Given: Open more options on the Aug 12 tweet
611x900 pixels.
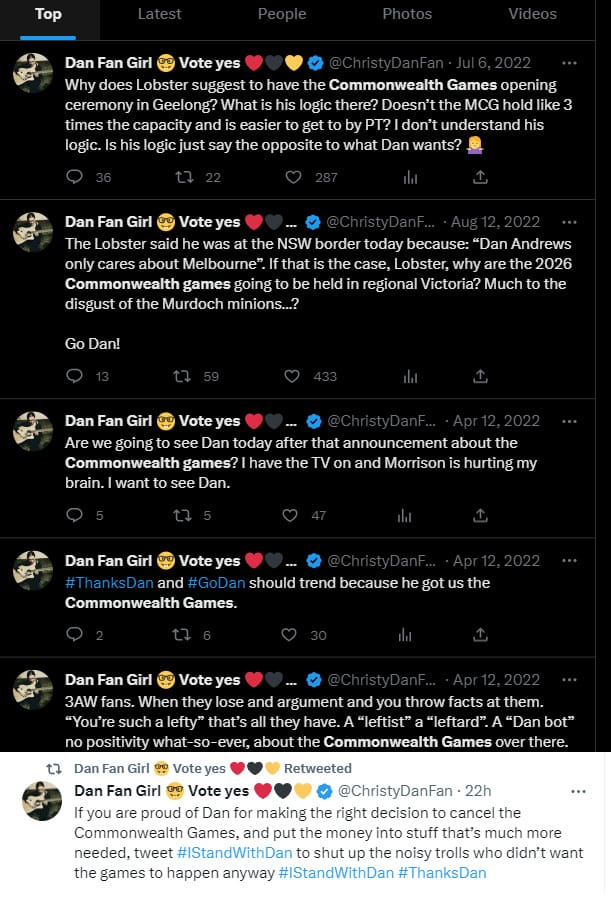Looking at the screenshot, I should (x=569, y=221).
